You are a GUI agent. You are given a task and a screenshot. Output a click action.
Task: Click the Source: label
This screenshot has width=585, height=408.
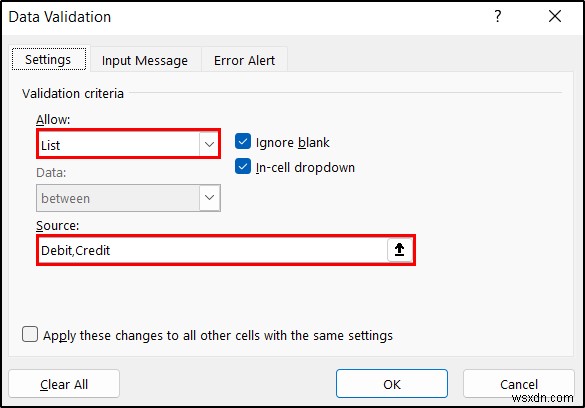[x=57, y=226]
